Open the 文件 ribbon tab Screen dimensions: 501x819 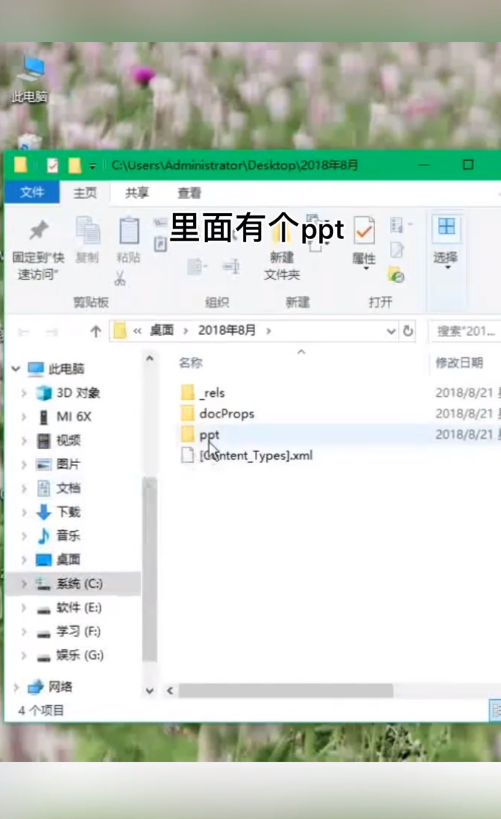click(32, 192)
